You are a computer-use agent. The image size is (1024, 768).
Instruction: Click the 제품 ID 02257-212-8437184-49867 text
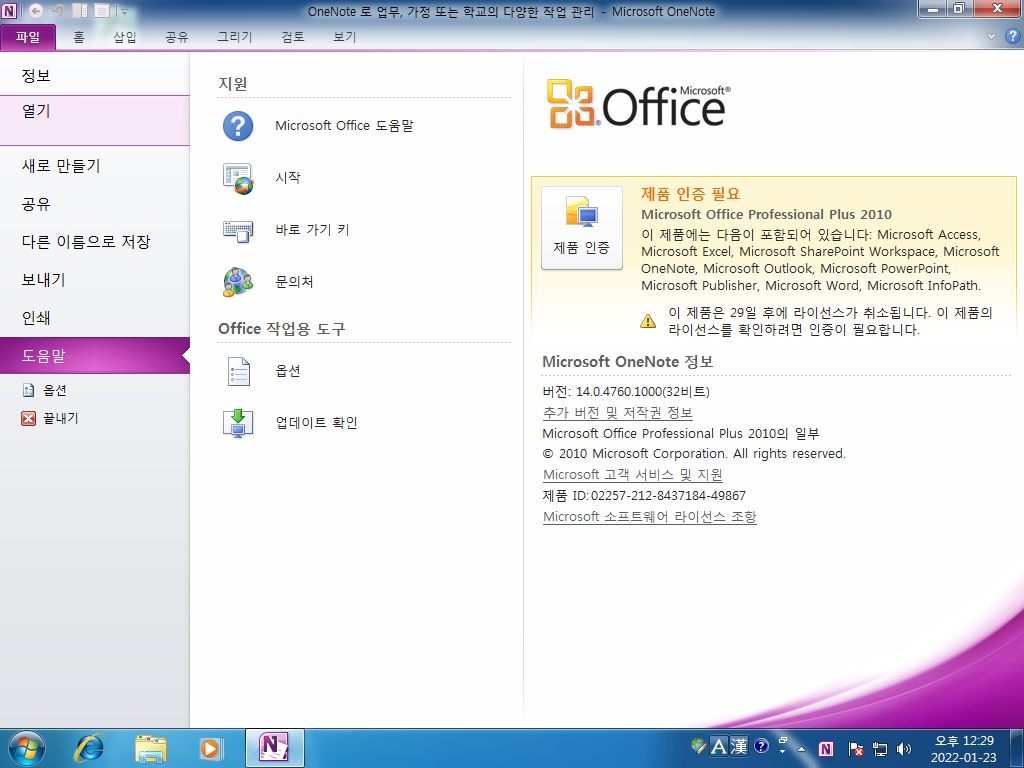point(643,496)
